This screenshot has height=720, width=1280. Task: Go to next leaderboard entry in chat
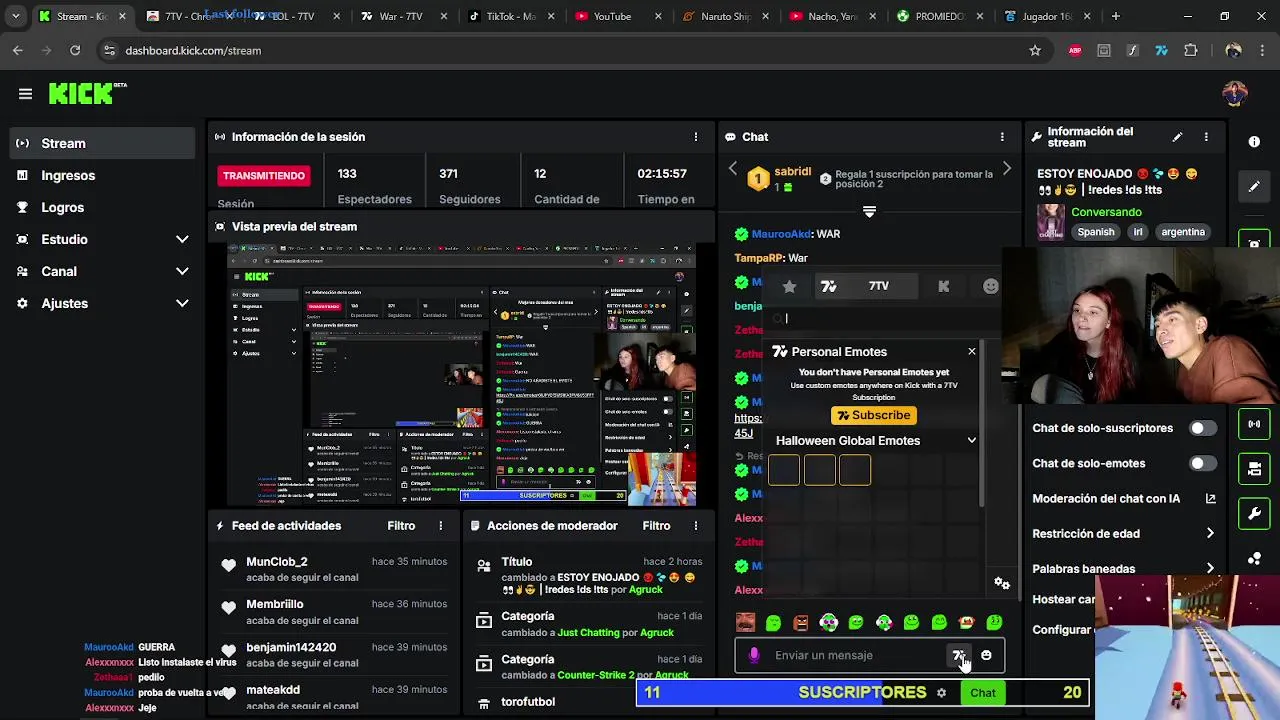(x=1006, y=169)
